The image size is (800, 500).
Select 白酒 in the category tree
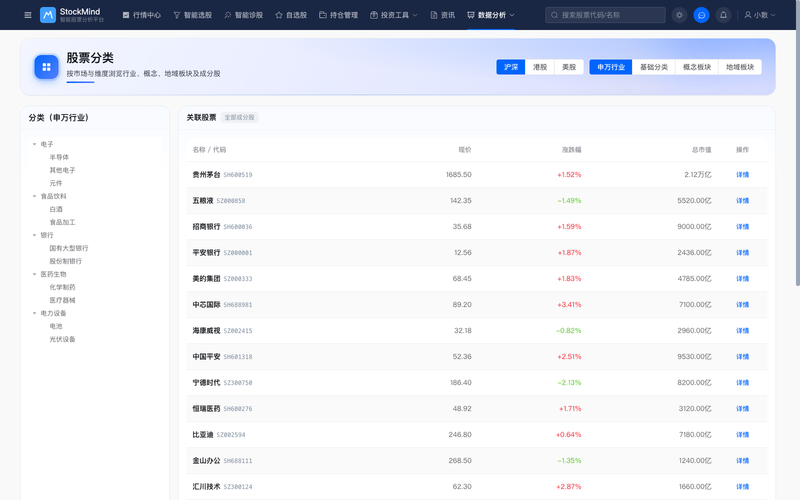(56, 209)
